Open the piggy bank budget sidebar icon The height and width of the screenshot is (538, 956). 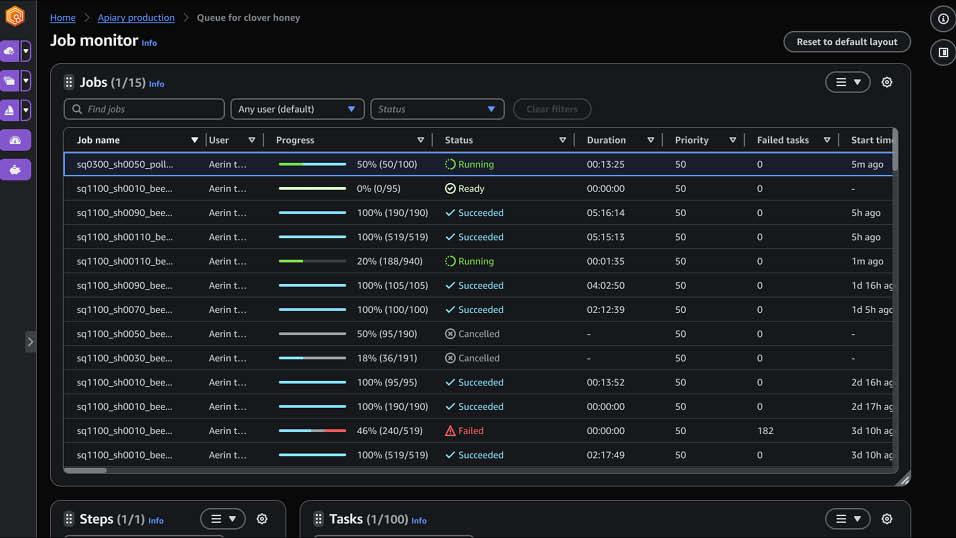(15, 170)
